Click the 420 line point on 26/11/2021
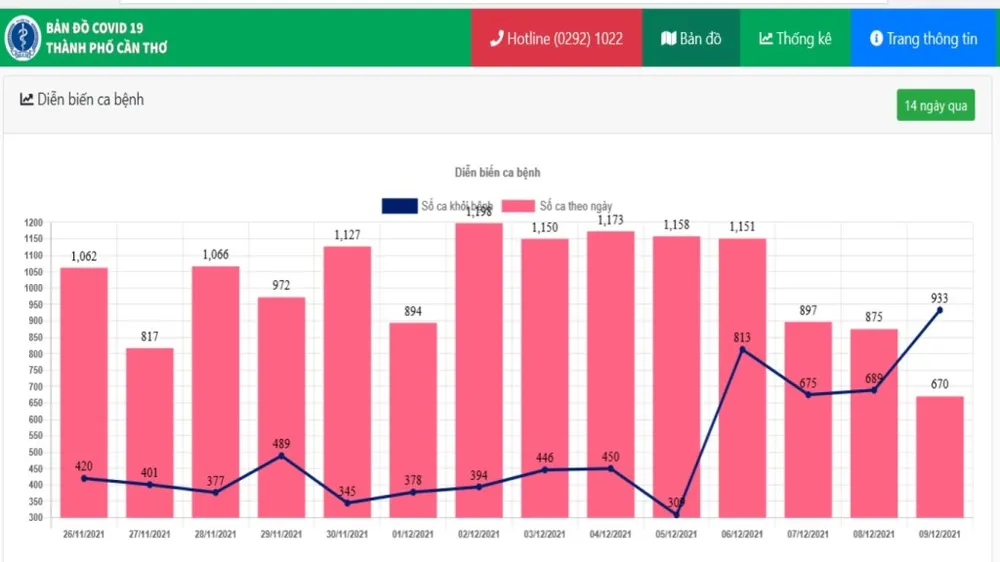1000x562 pixels. (83, 478)
